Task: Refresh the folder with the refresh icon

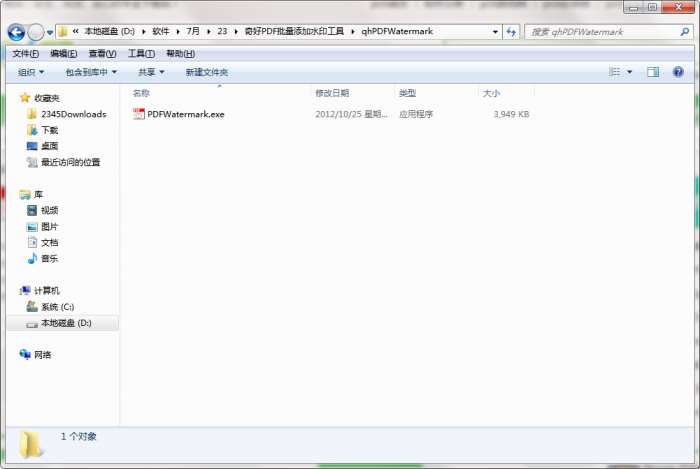Action: (x=511, y=32)
